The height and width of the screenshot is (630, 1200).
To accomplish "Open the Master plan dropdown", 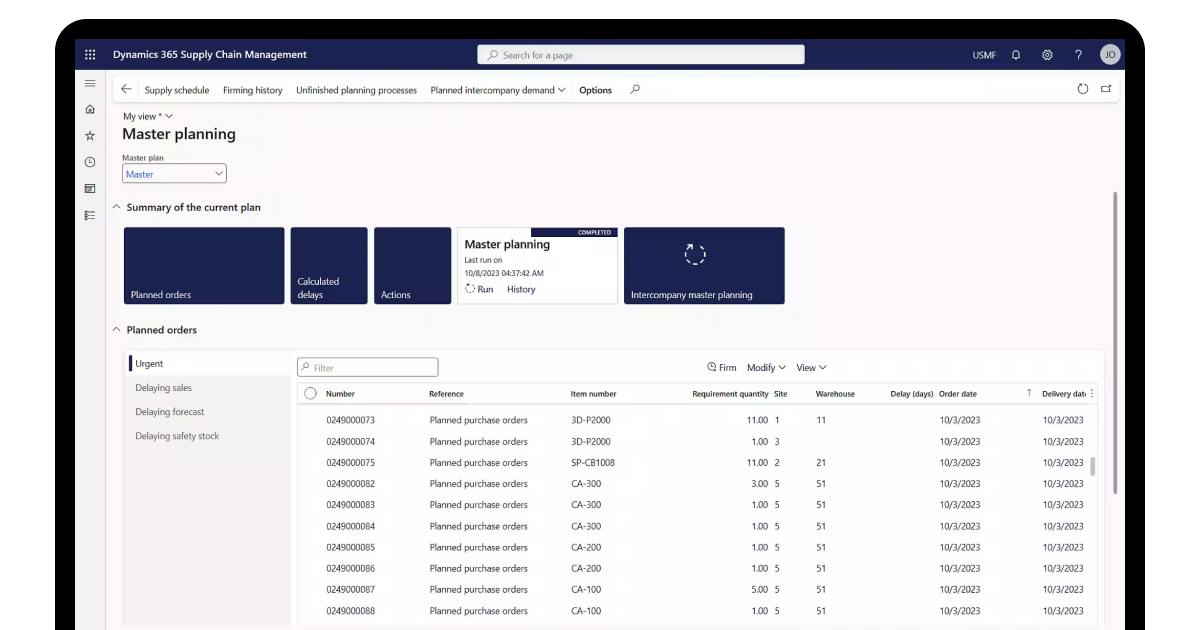I will [x=219, y=173].
